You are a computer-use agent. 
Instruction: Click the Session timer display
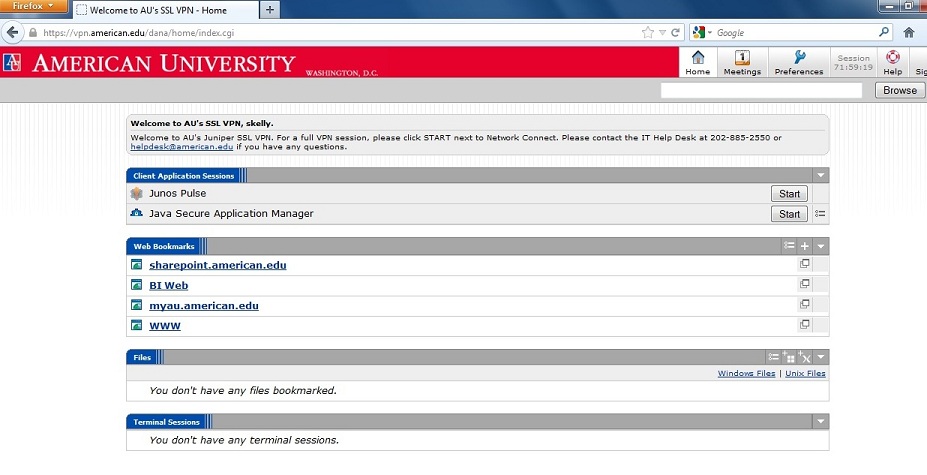pos(853,62)
